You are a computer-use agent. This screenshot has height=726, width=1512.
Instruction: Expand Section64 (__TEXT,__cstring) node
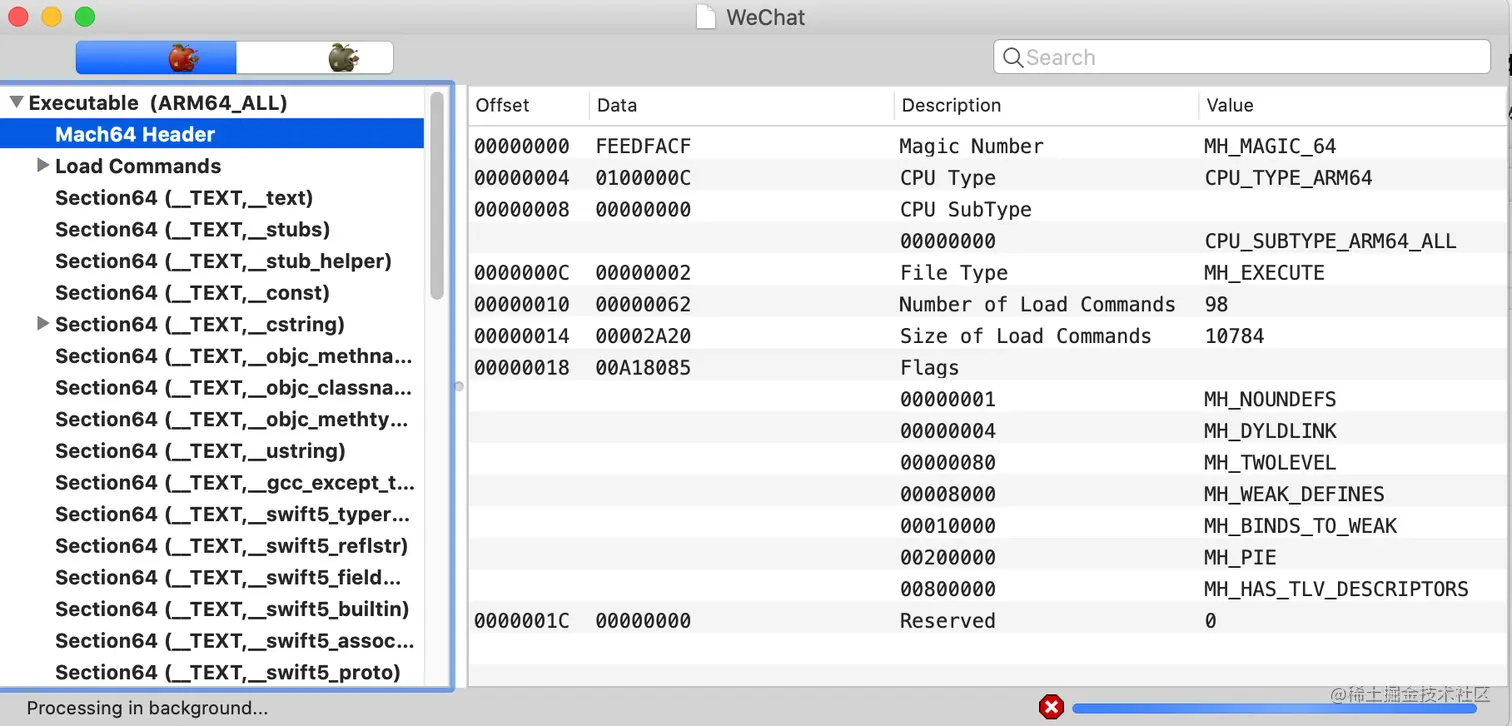point(42,323)
